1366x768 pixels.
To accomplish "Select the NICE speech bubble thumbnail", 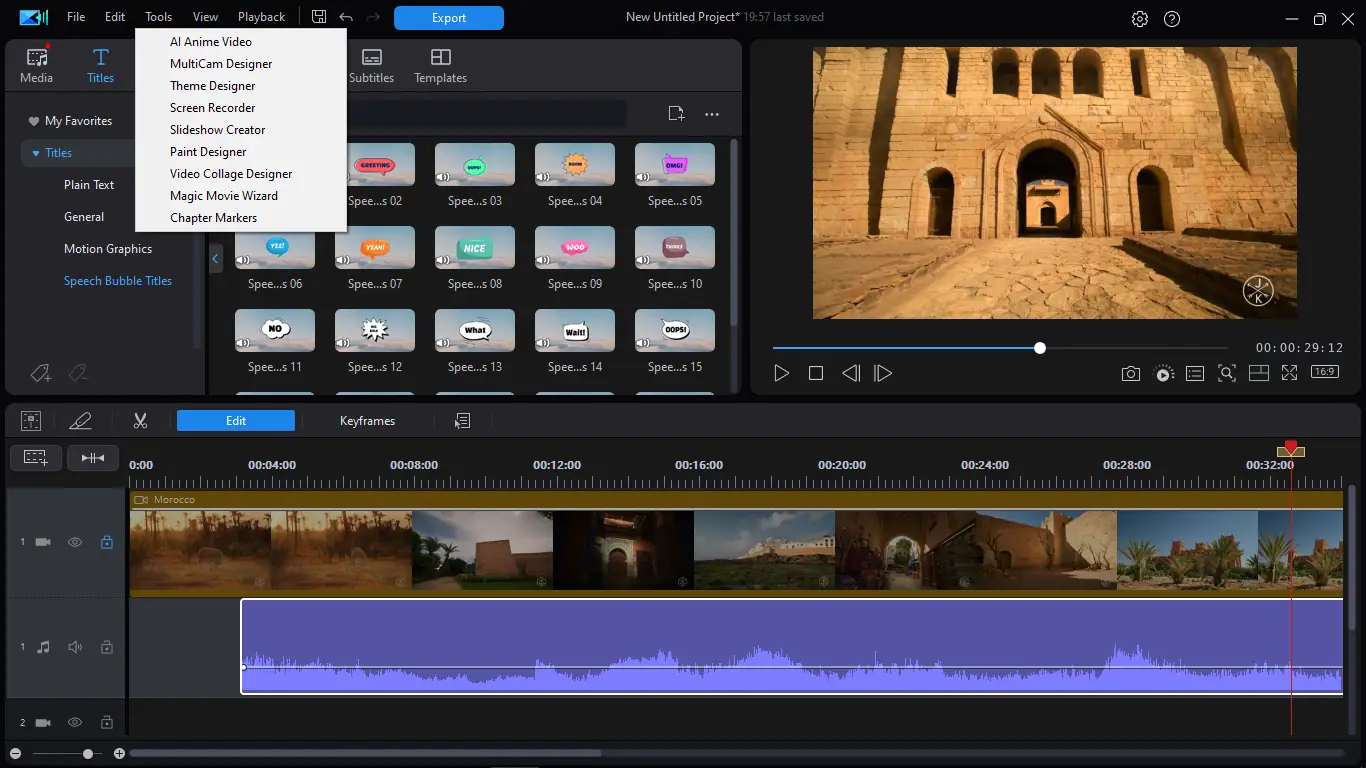I will click(x=475, y=248).
